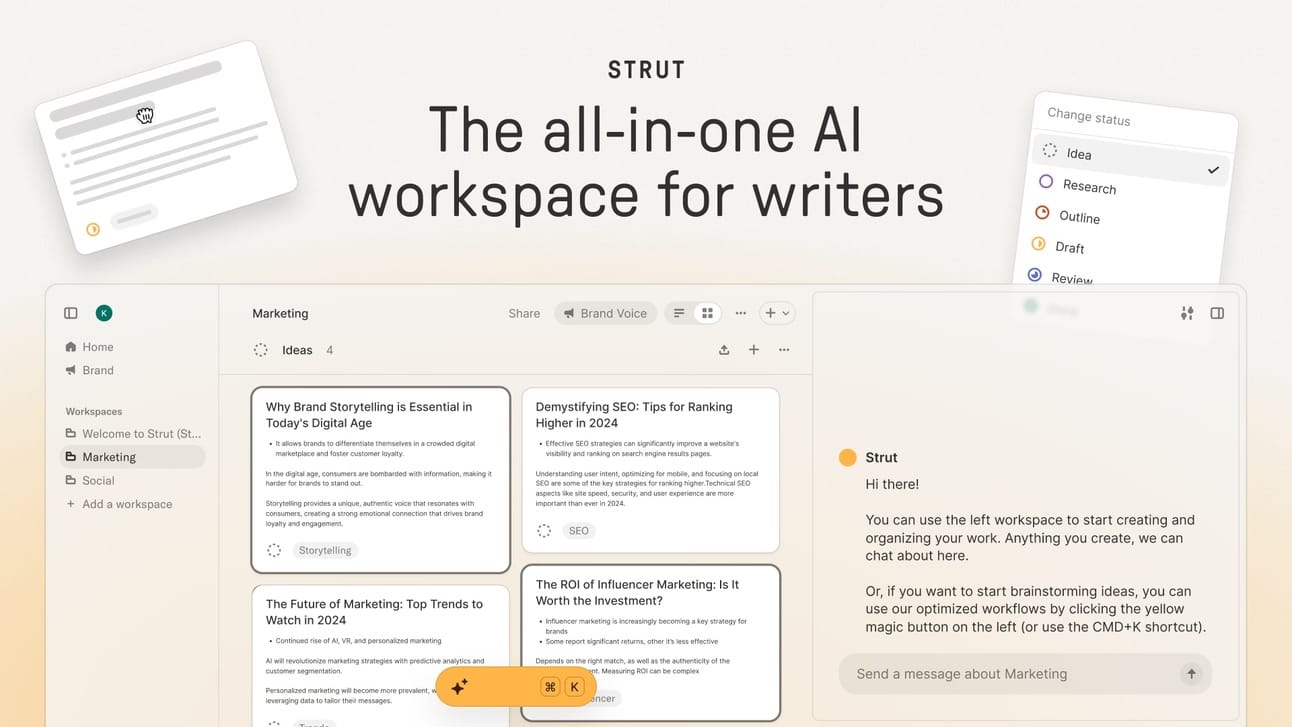Click the Marketing page title

[280, 313]
